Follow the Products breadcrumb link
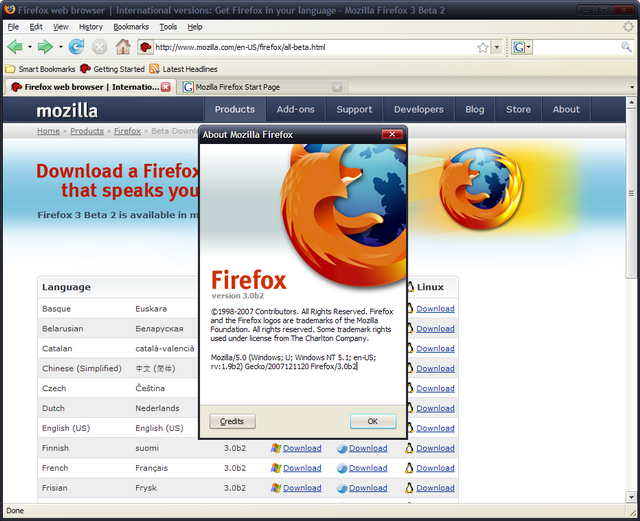This screenshot has width=640, height=521. [x=87, y=131]
